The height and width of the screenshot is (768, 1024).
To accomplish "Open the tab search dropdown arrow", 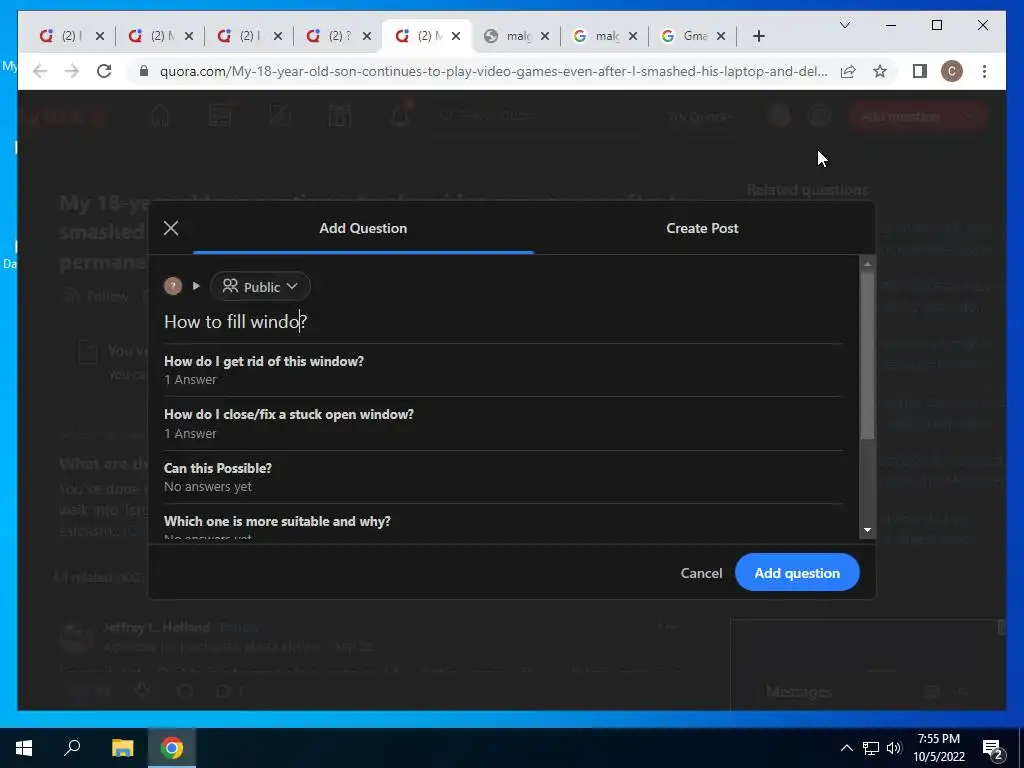I will pos(844,25).
